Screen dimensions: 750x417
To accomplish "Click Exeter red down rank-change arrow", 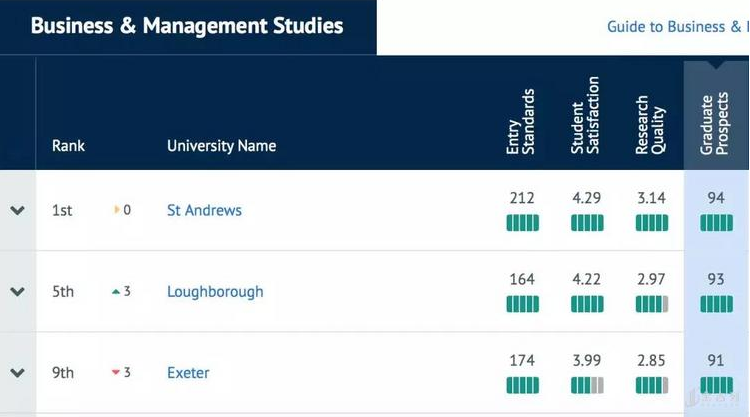I will pos(116,373).
